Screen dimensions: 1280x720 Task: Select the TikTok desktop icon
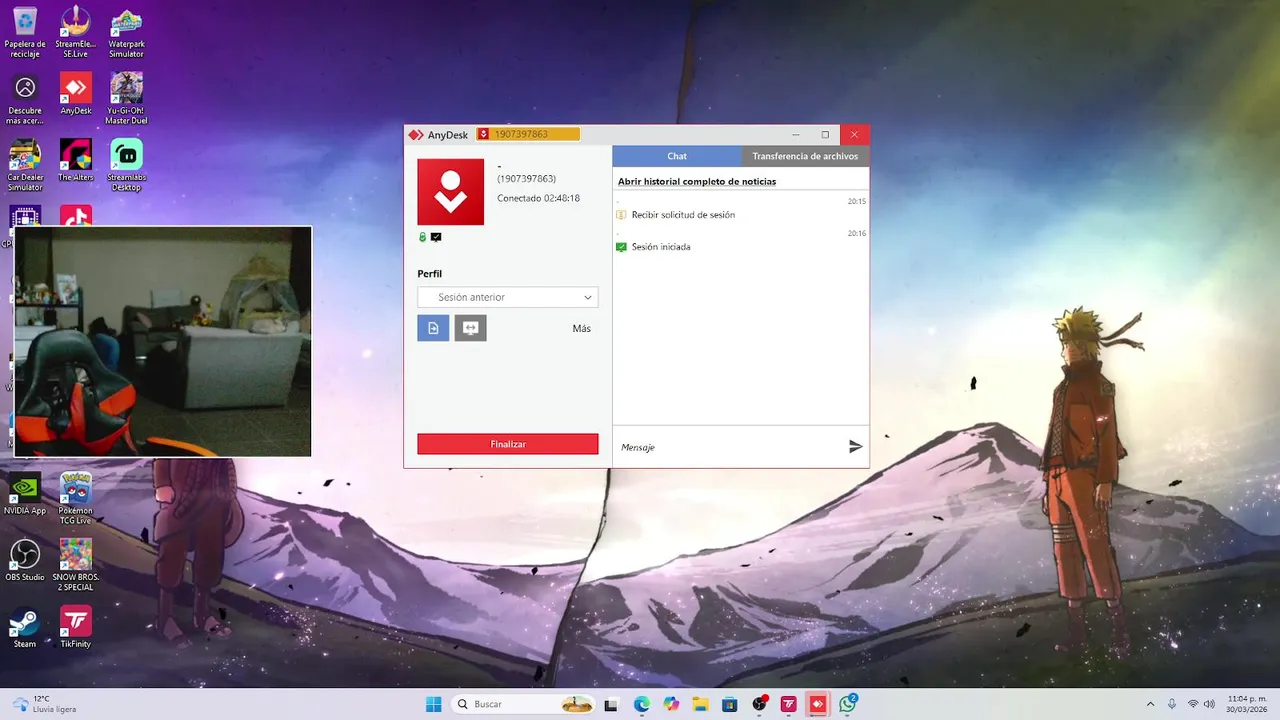pos(76,216)
